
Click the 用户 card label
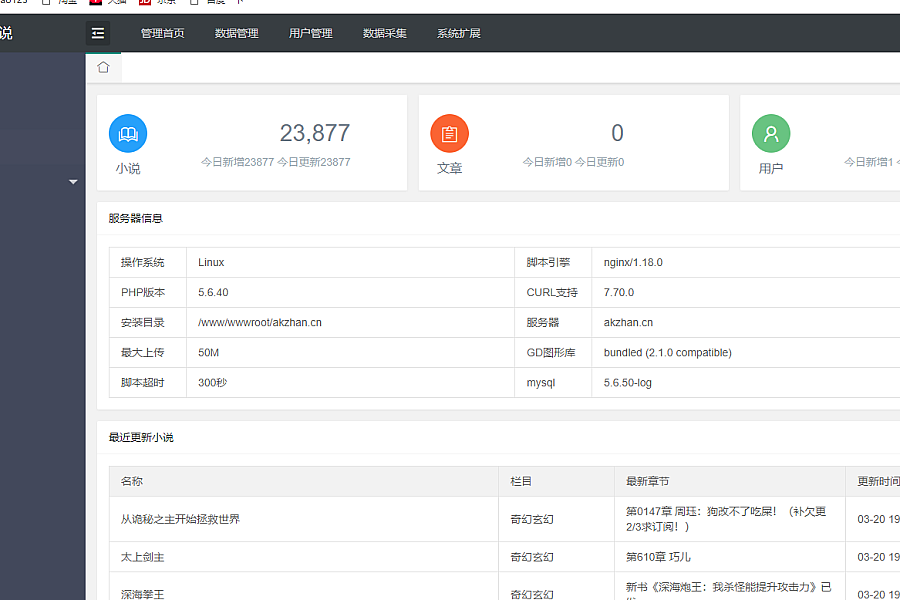pyautogui.click(x=771, y=168)
